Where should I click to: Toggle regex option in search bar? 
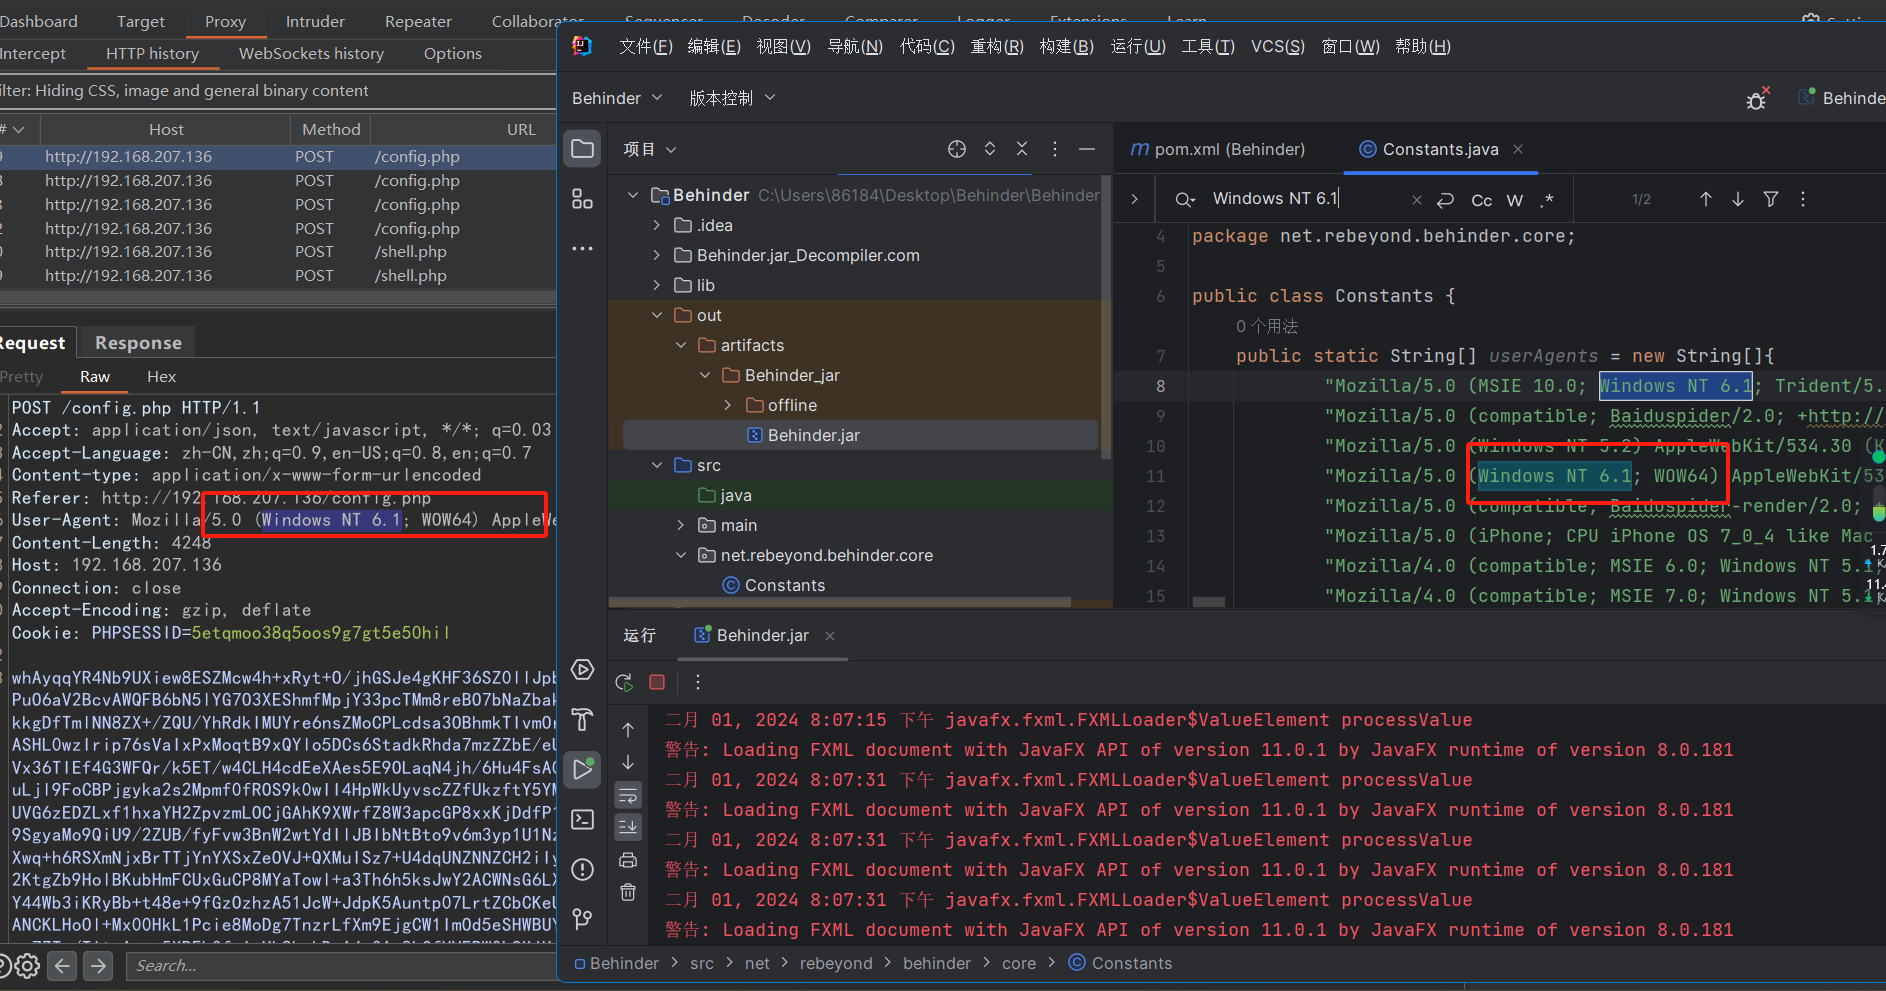1547,200
